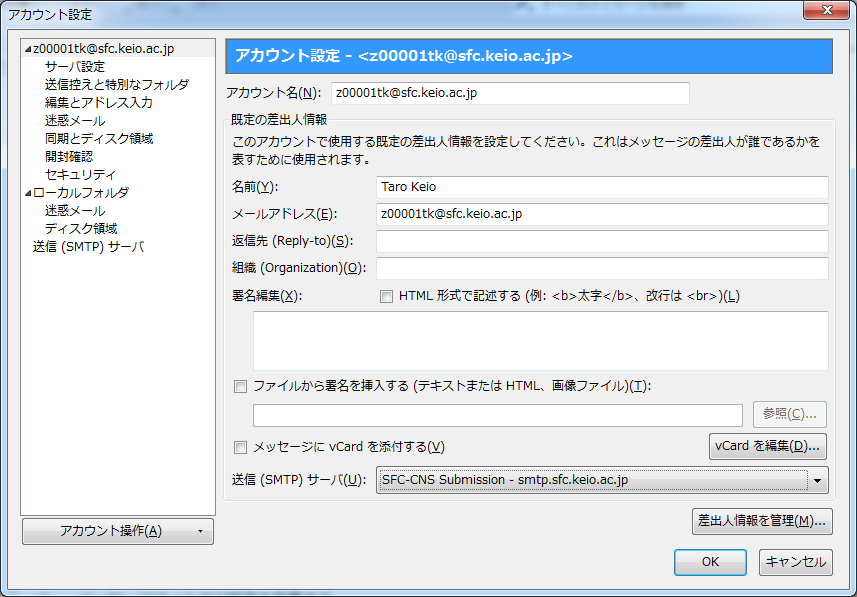857x597 pixels.
Task: Check ファイルから署名を挿入する option
Action: (240, 386)
